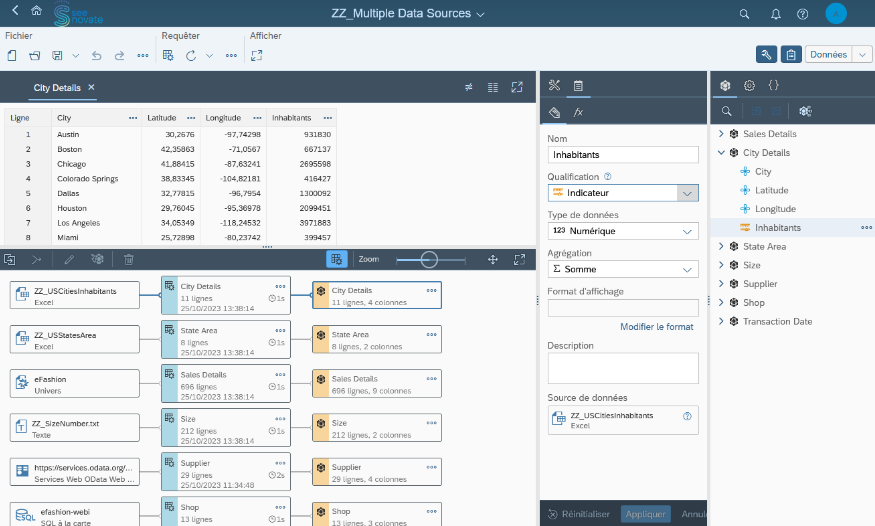Viewport: 875px width, 526px height.
Task: Toggle the wrench build panel button
Action: [x=766, y=54]
